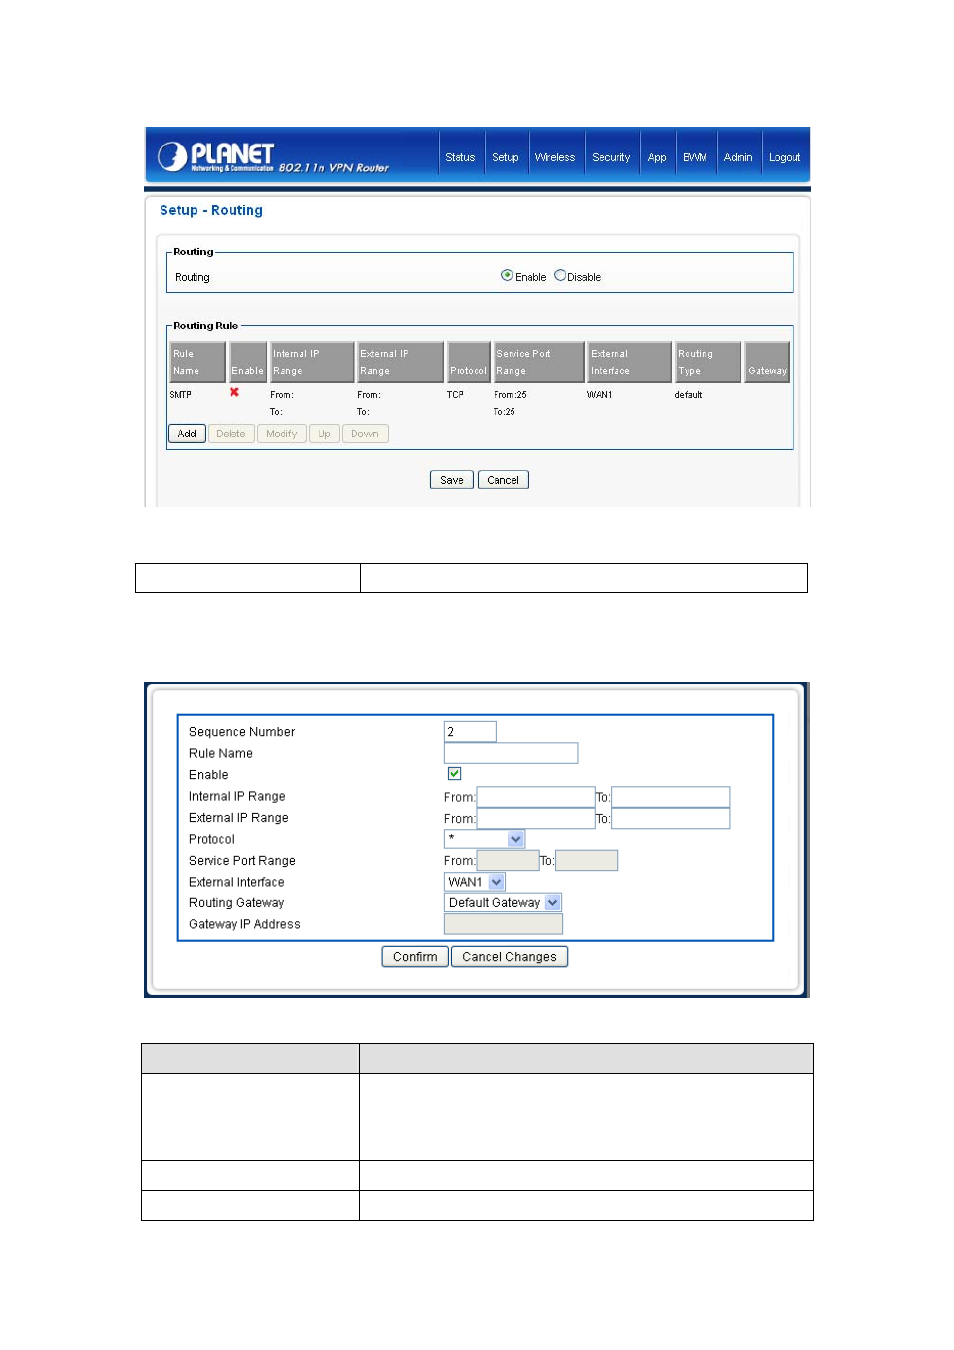Click the Protocol column header
The width and height of the screenshot is (954, 1350).
469,362
